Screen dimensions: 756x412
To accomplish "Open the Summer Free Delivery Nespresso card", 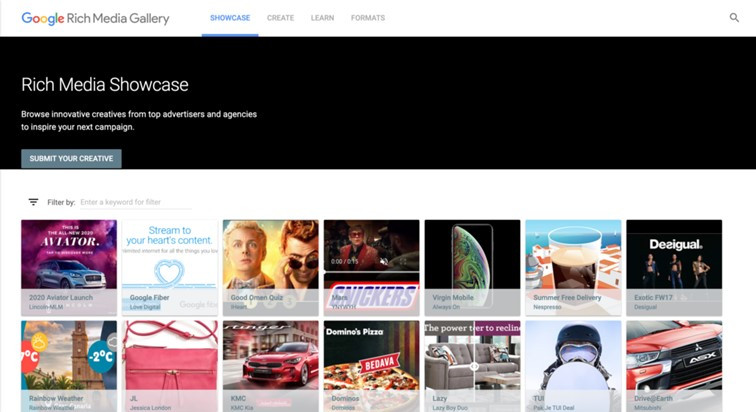I will [x=573, y=267].
